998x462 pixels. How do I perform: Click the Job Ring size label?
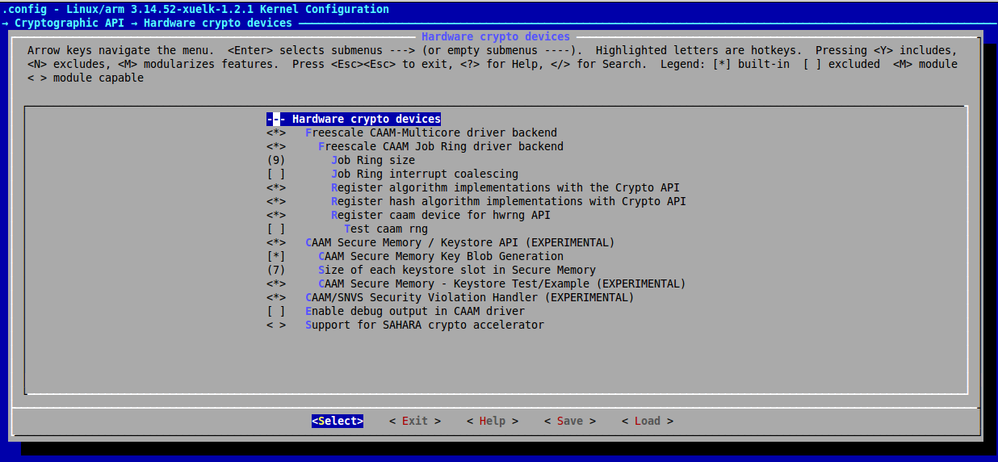pyautogui.click(x=373, y=160)
